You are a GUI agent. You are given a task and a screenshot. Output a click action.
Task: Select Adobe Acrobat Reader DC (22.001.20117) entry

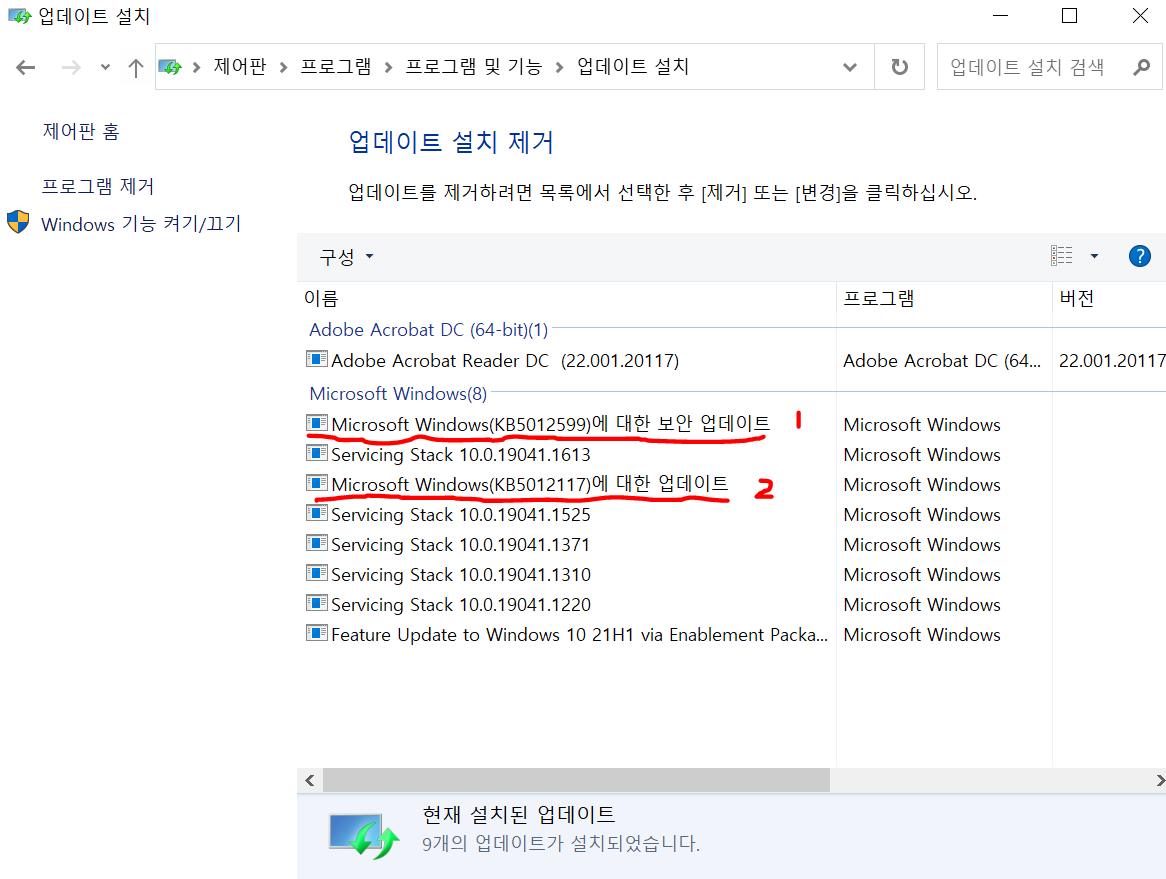click(x=504, y=361)
